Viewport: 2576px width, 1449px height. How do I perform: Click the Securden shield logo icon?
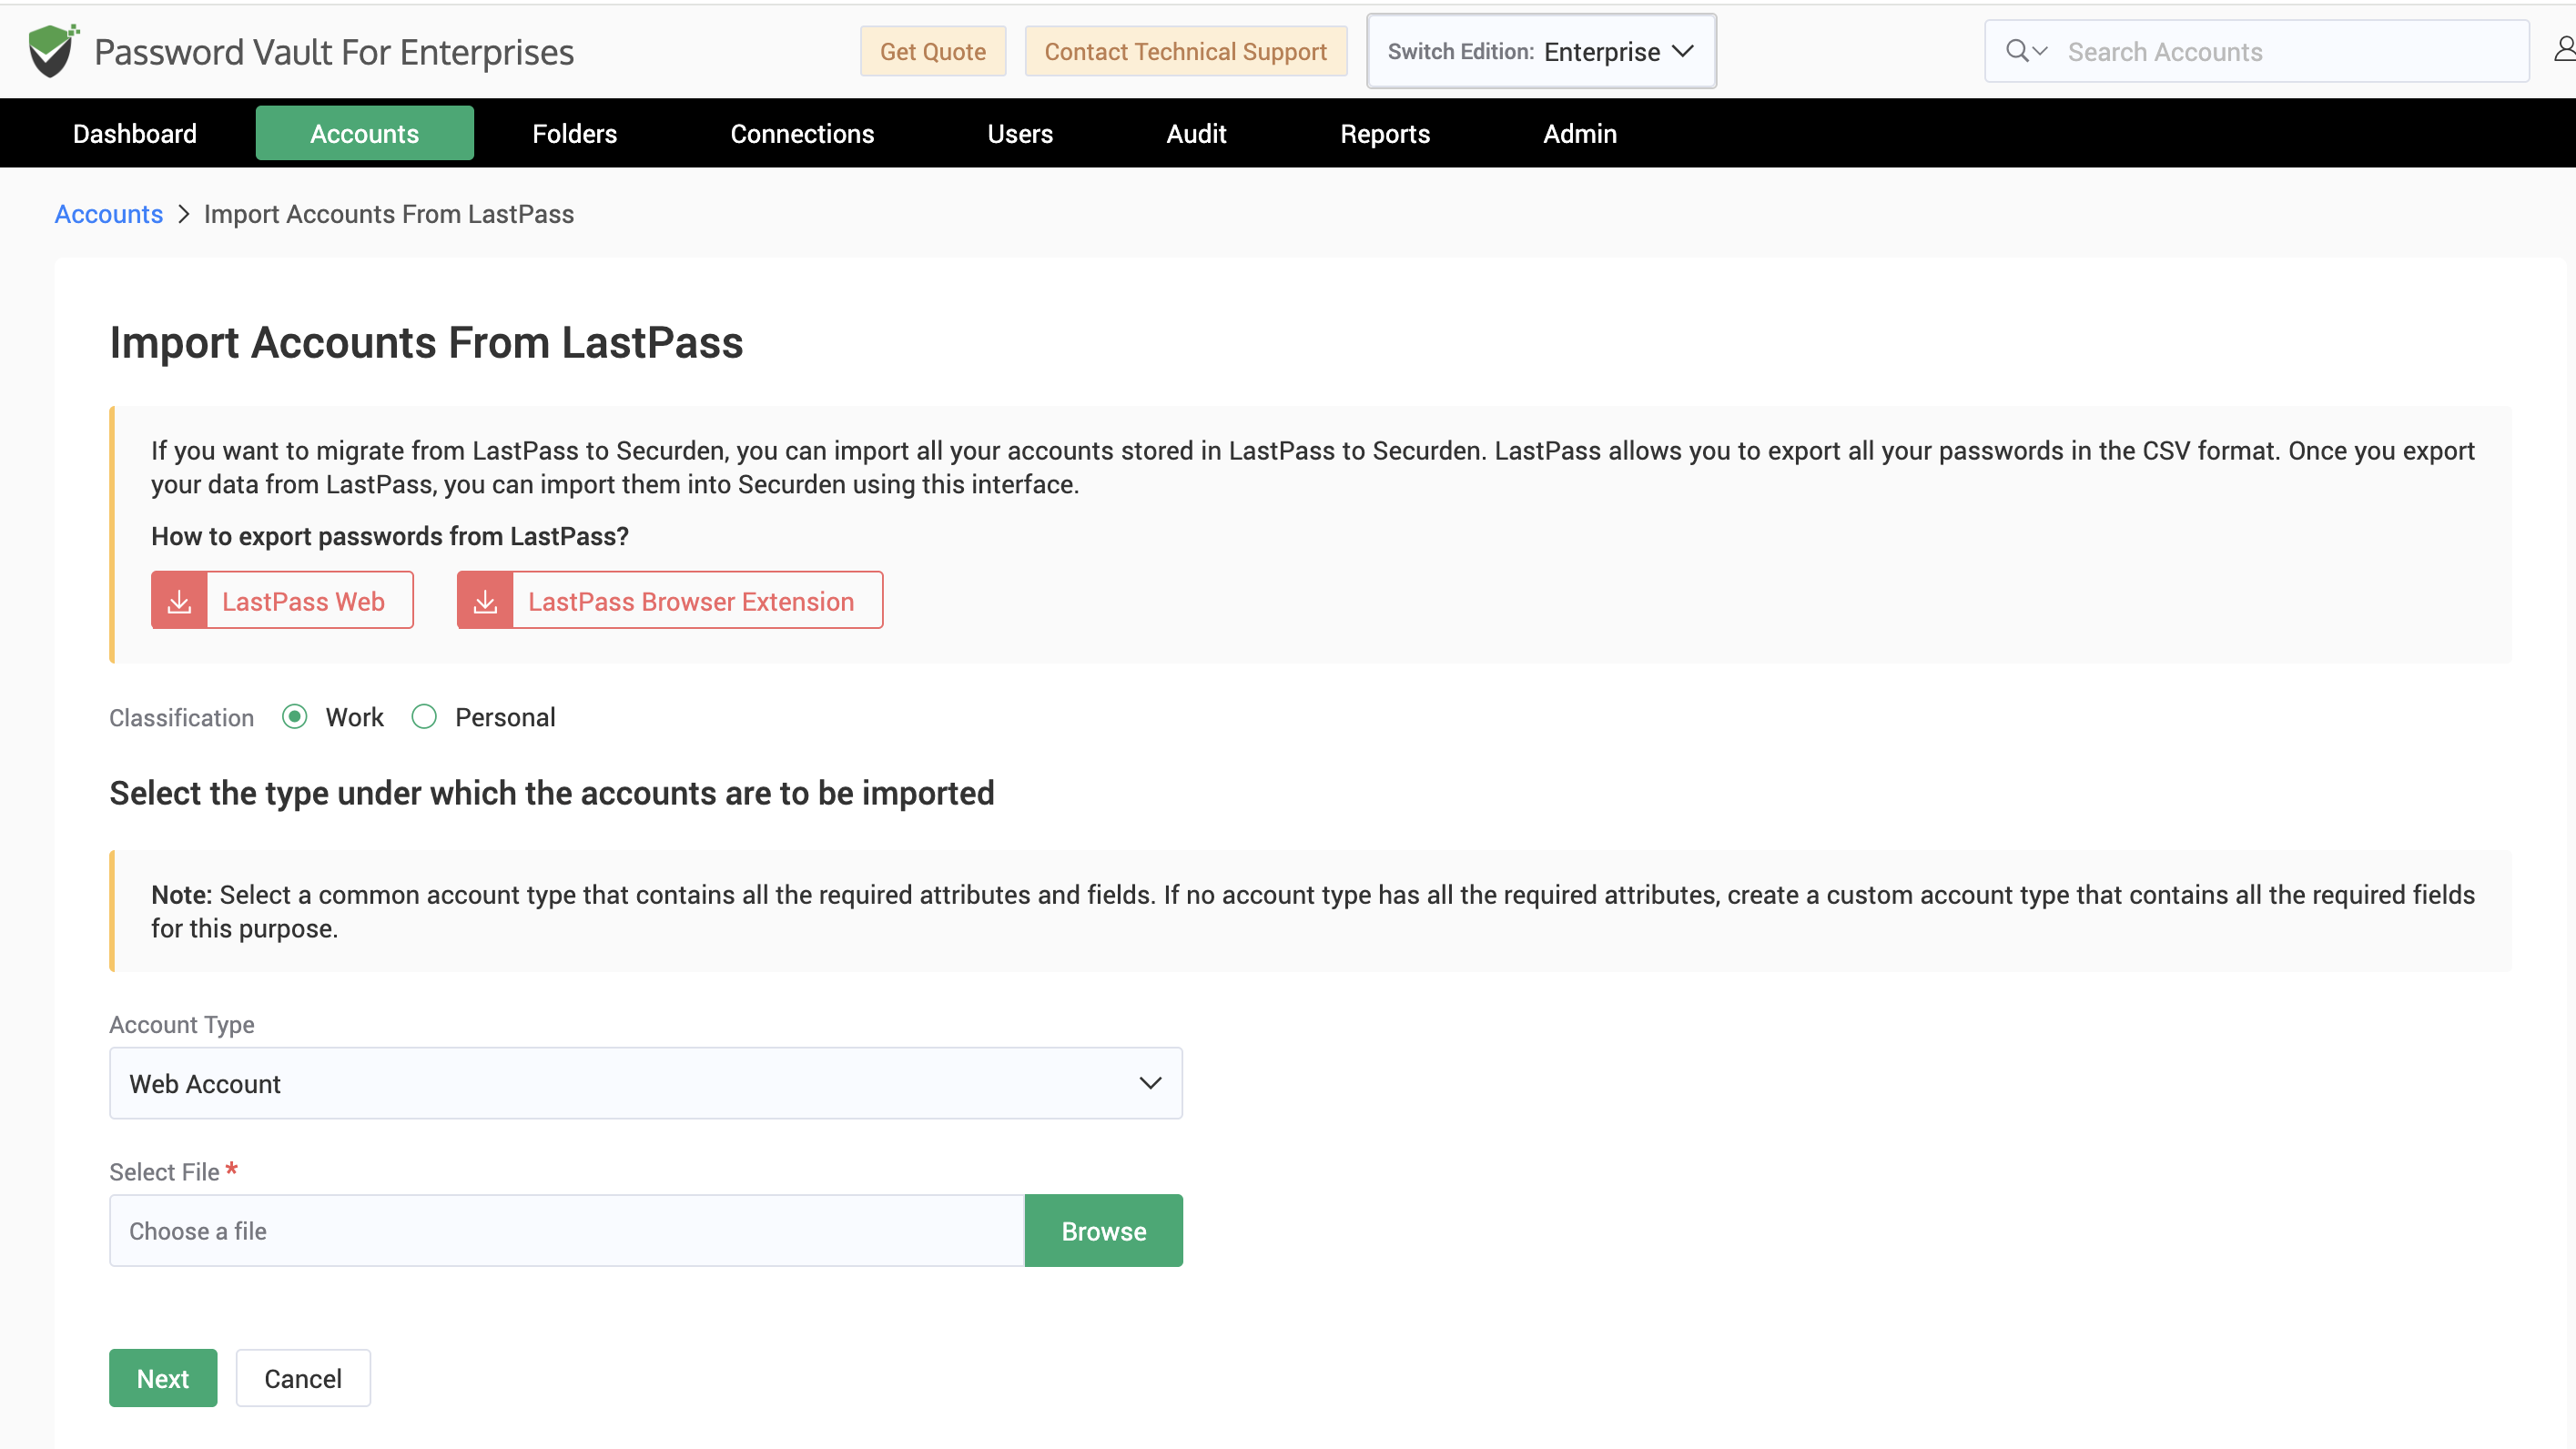point(52,51)
